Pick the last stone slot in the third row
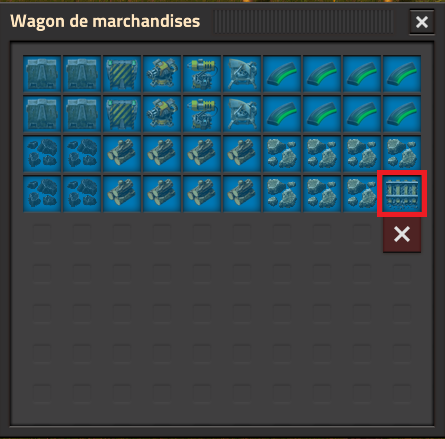 point(402,153)
